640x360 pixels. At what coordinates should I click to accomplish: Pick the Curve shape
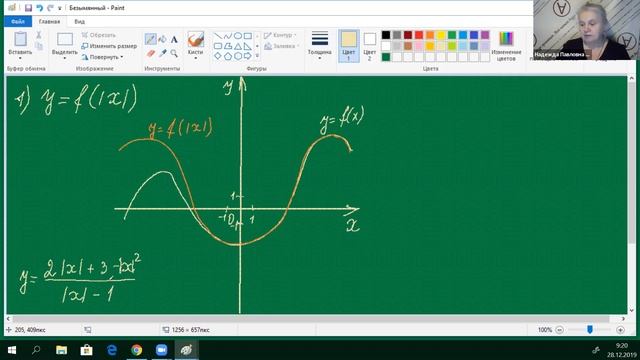(x=228, y=36)
